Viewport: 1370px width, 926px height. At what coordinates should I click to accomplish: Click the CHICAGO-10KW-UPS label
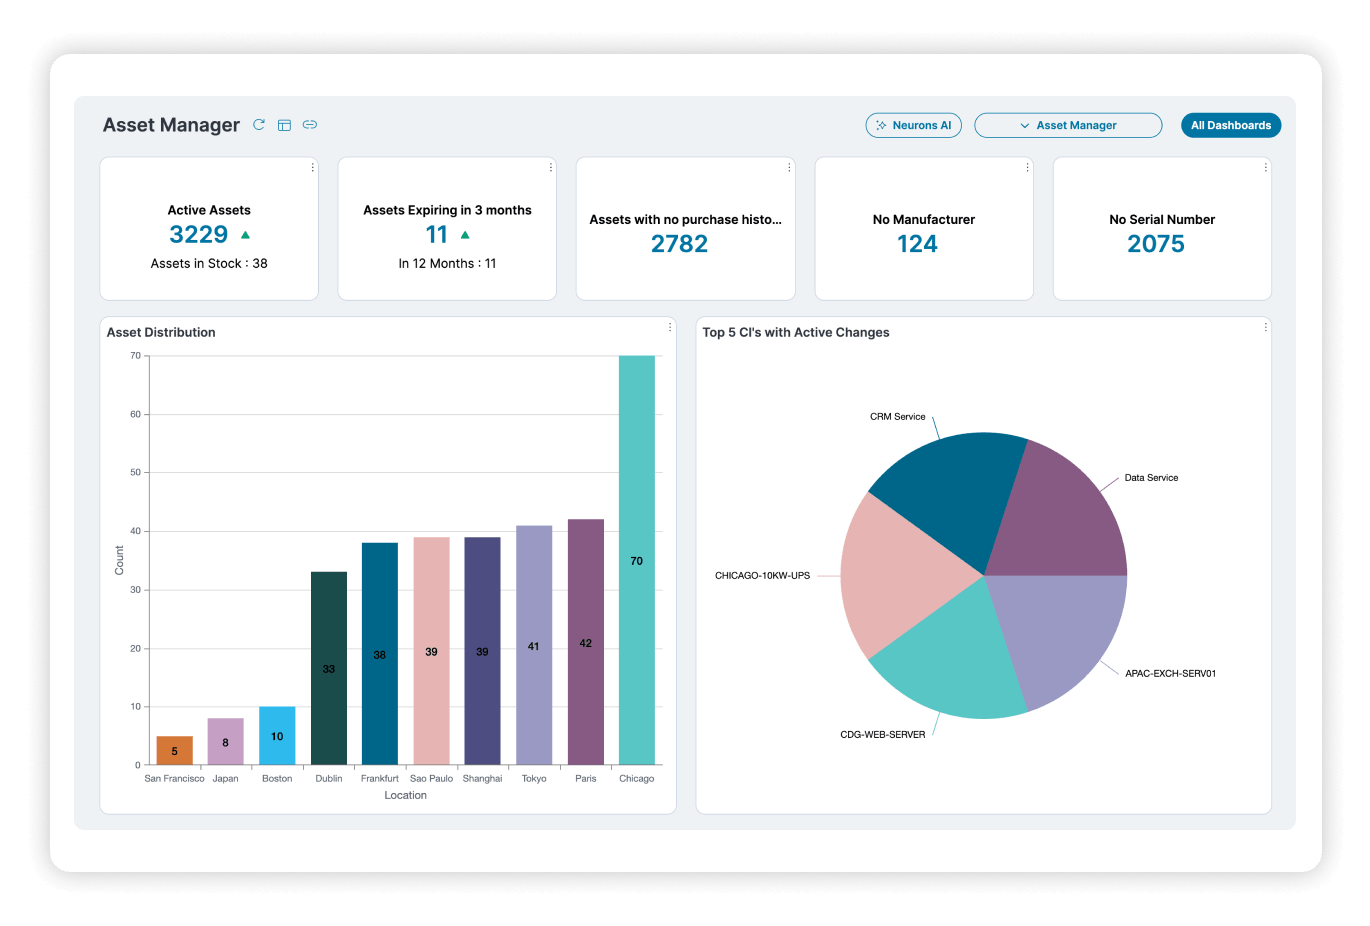coord(763,576)
